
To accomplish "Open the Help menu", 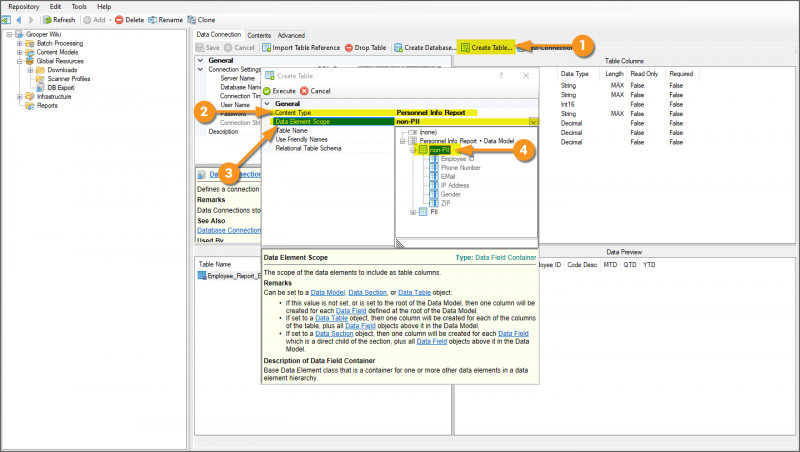I will click(x=104, y=7).
